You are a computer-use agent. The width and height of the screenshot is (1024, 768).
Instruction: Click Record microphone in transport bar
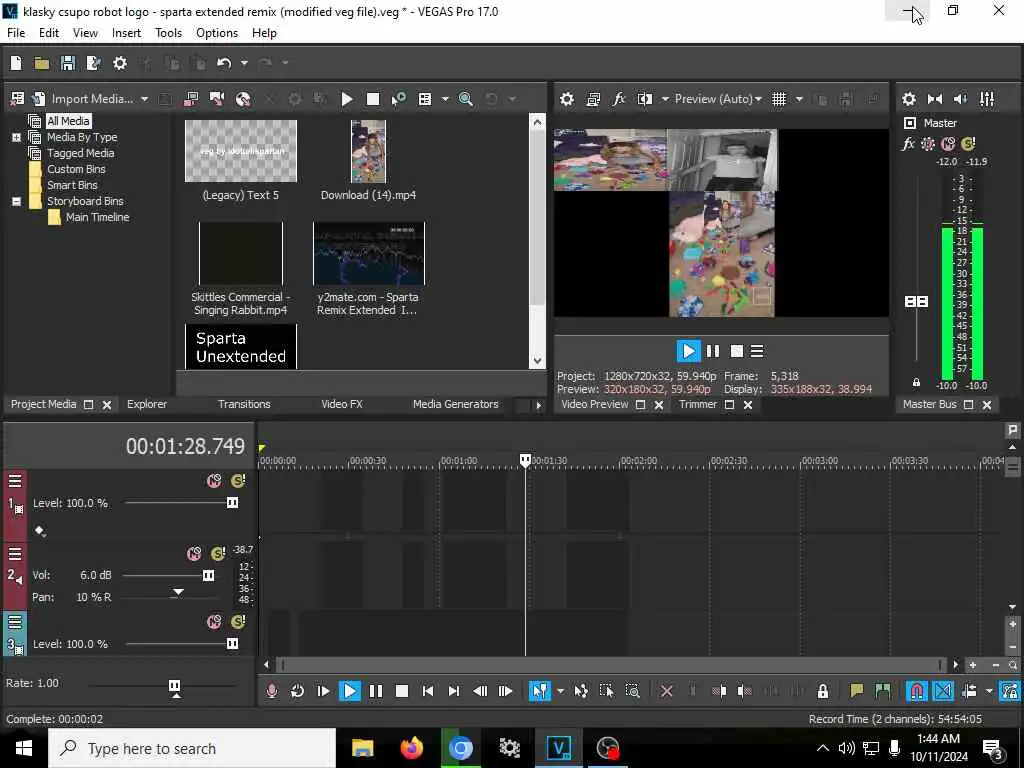pyautogui.click(x=272, y=691)
